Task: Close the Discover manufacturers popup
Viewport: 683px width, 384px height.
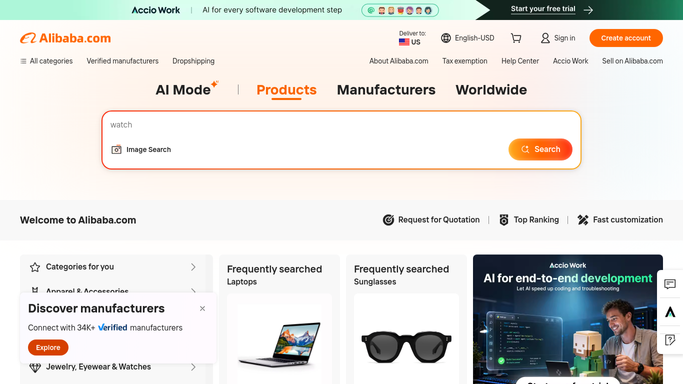Action: tap(202, 309)
